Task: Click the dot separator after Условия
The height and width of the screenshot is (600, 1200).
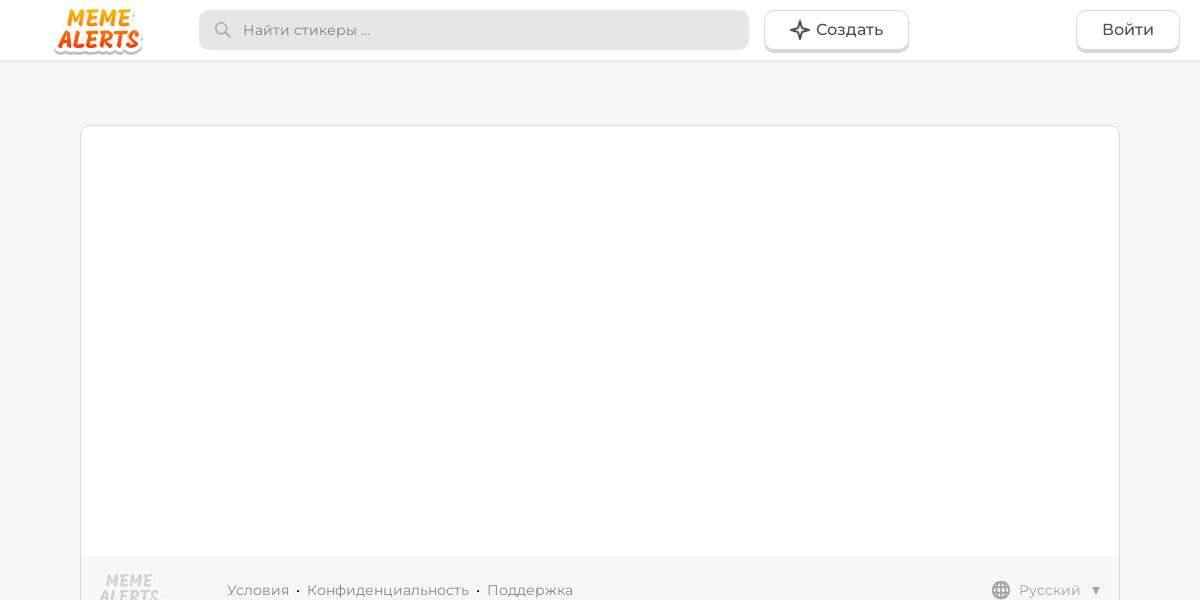Action: point(298,591)
